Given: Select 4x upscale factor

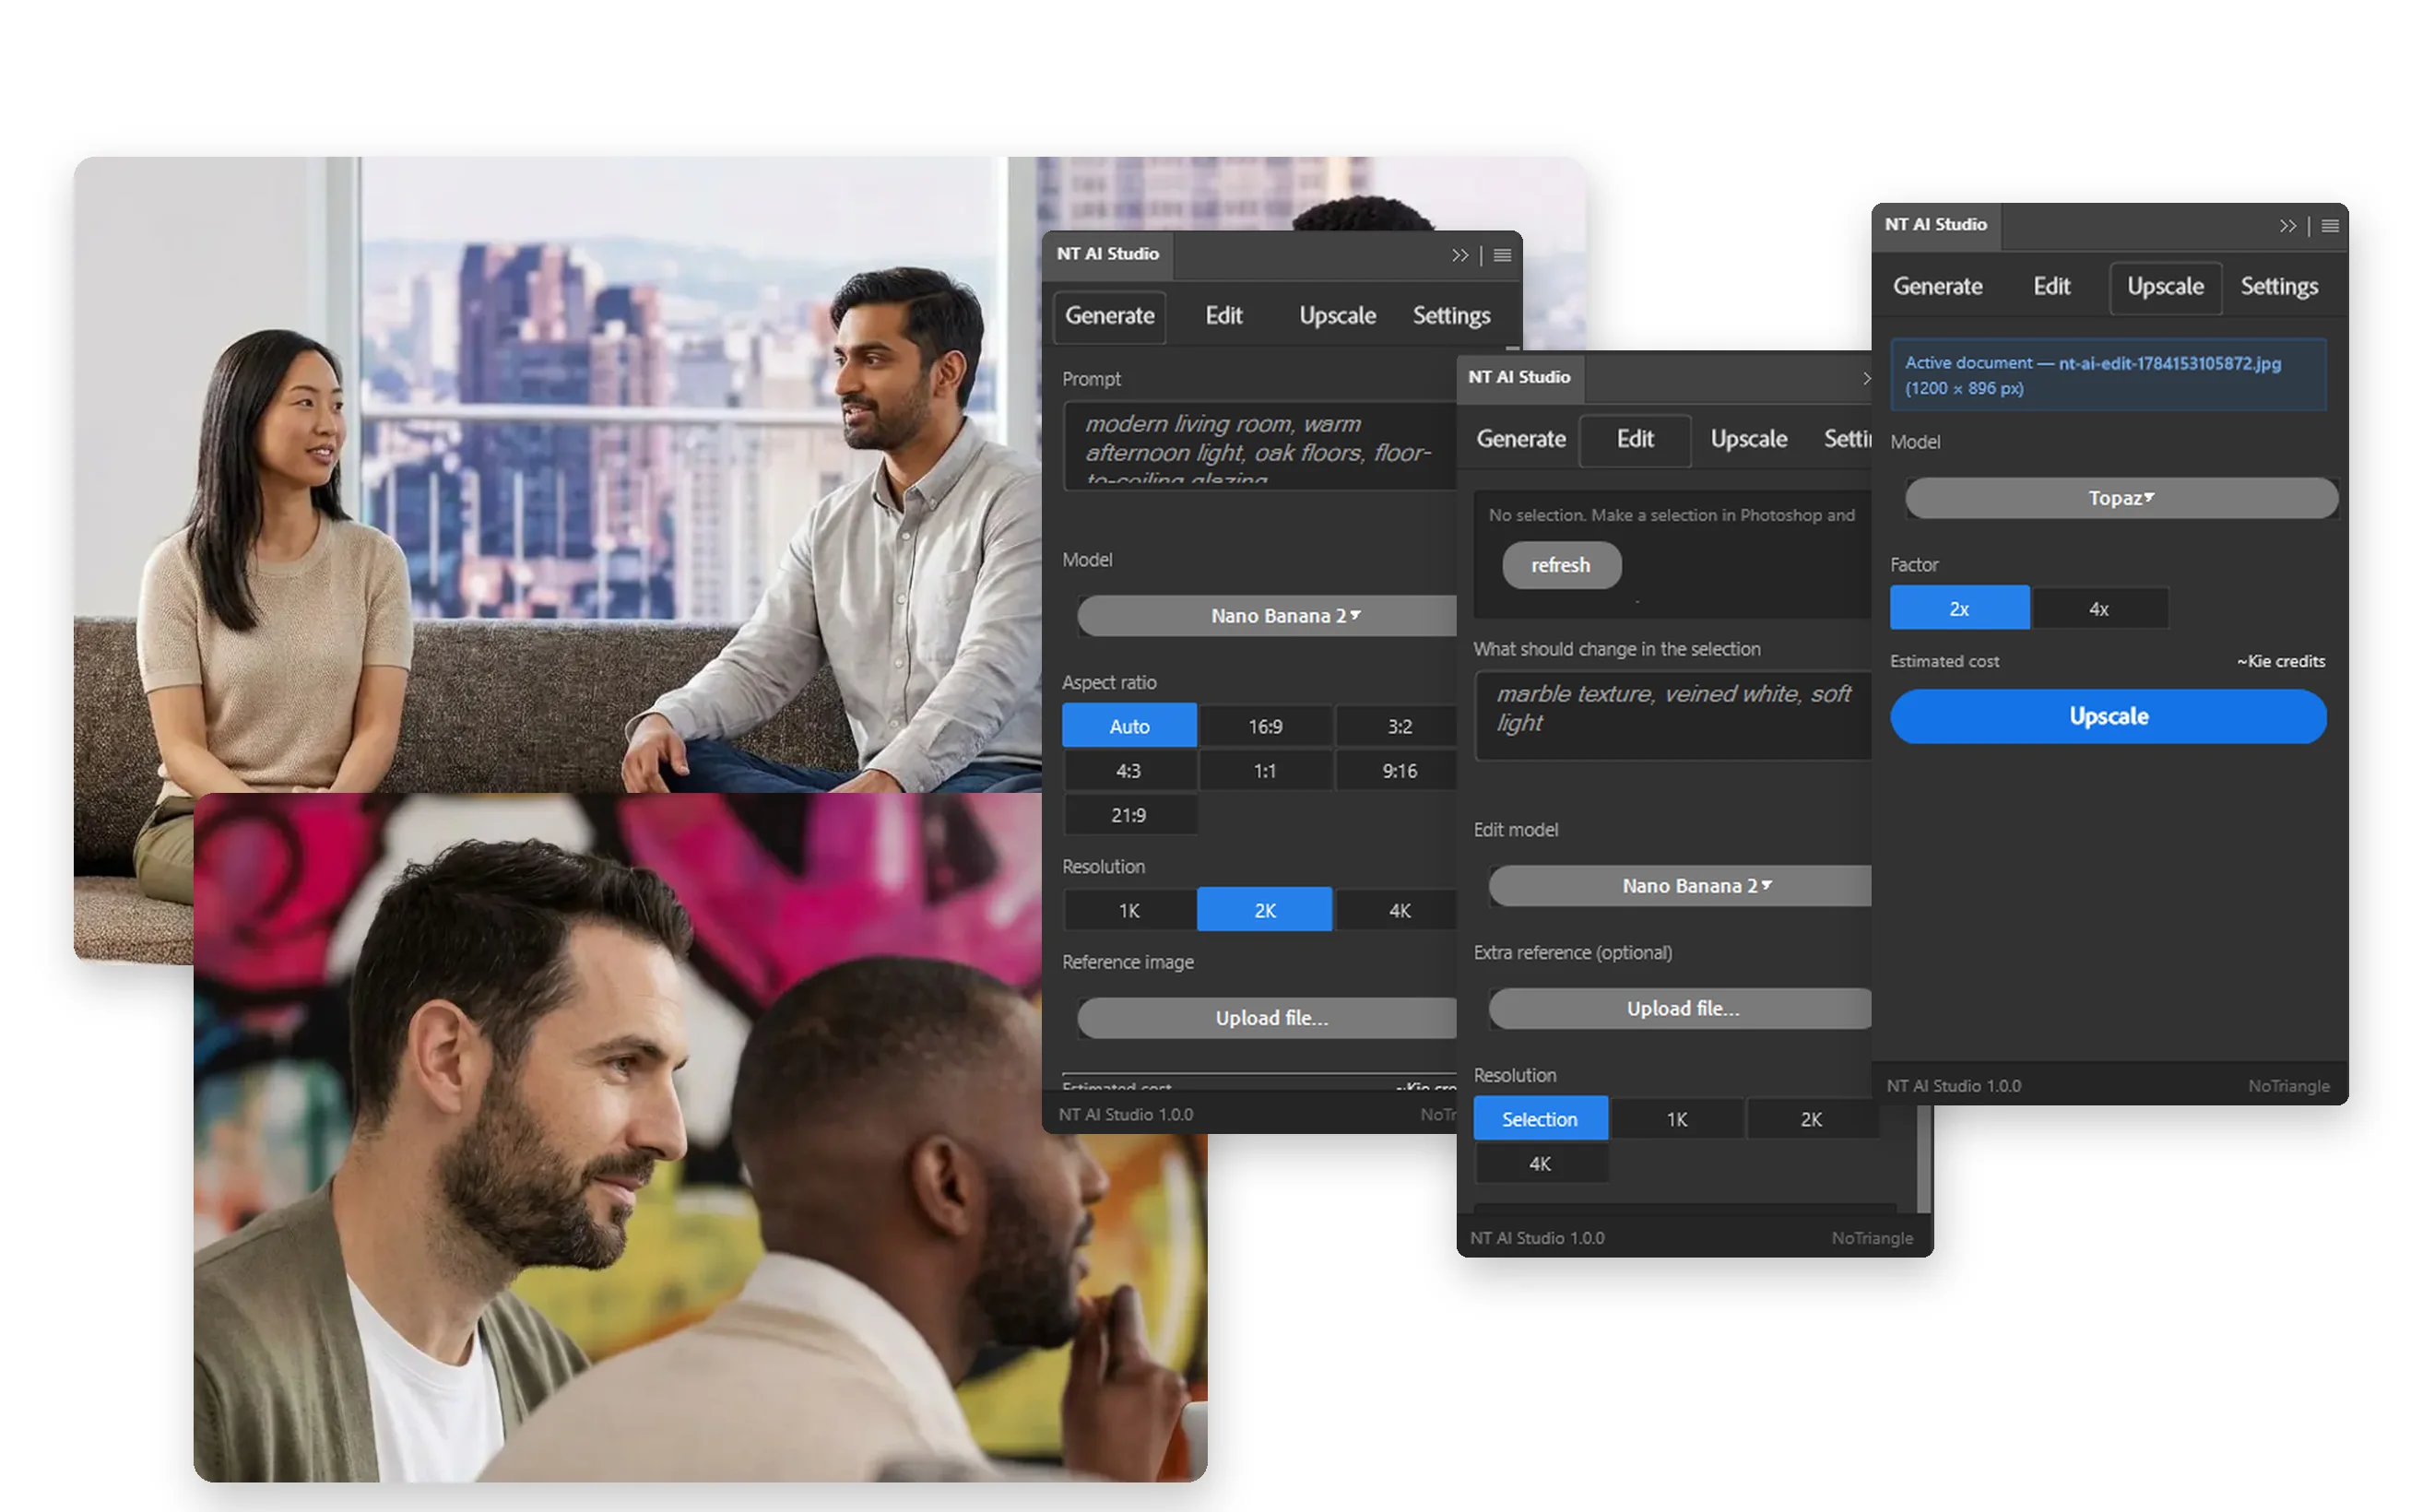Looking at the screenshot, I should 2099,608.
